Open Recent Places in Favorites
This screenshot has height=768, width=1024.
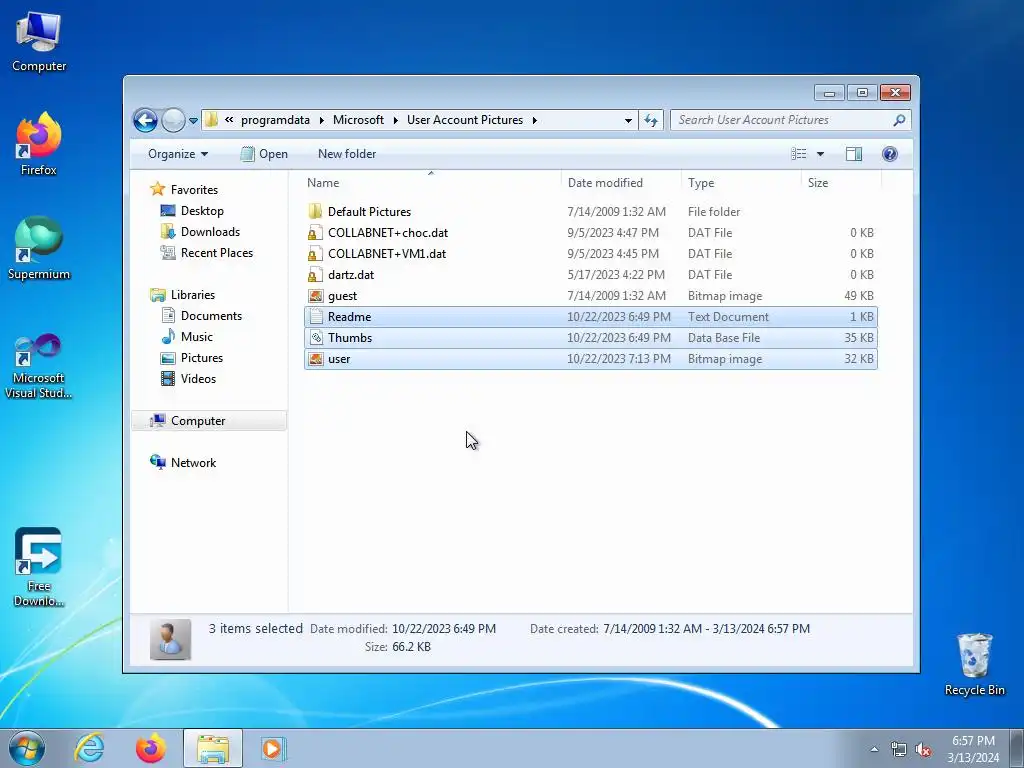tap(217, 253)
